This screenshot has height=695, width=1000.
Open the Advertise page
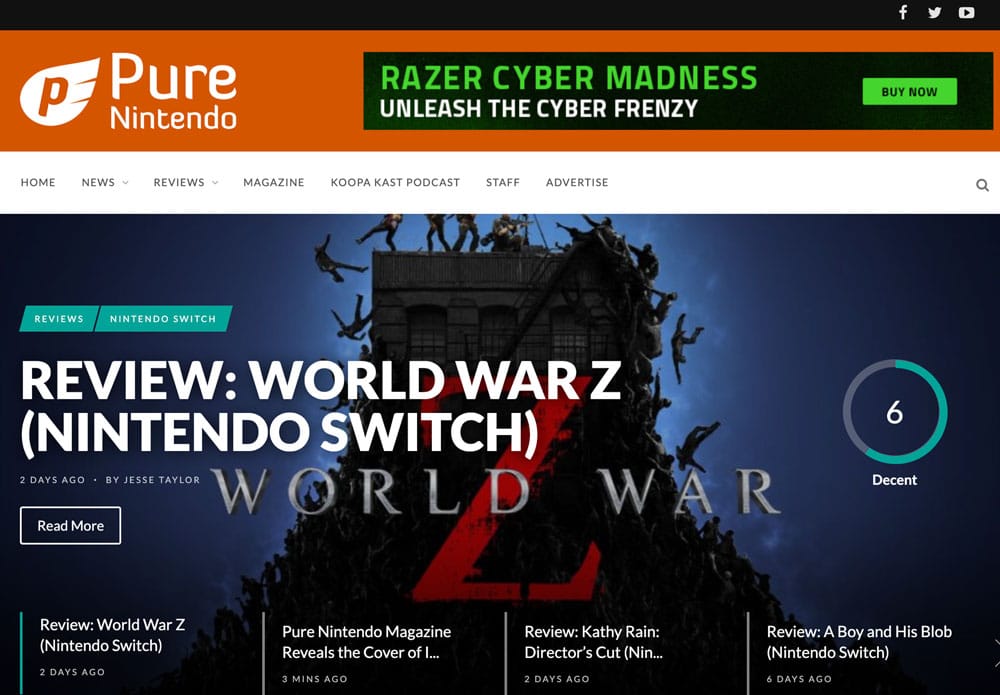coord(577,182)
